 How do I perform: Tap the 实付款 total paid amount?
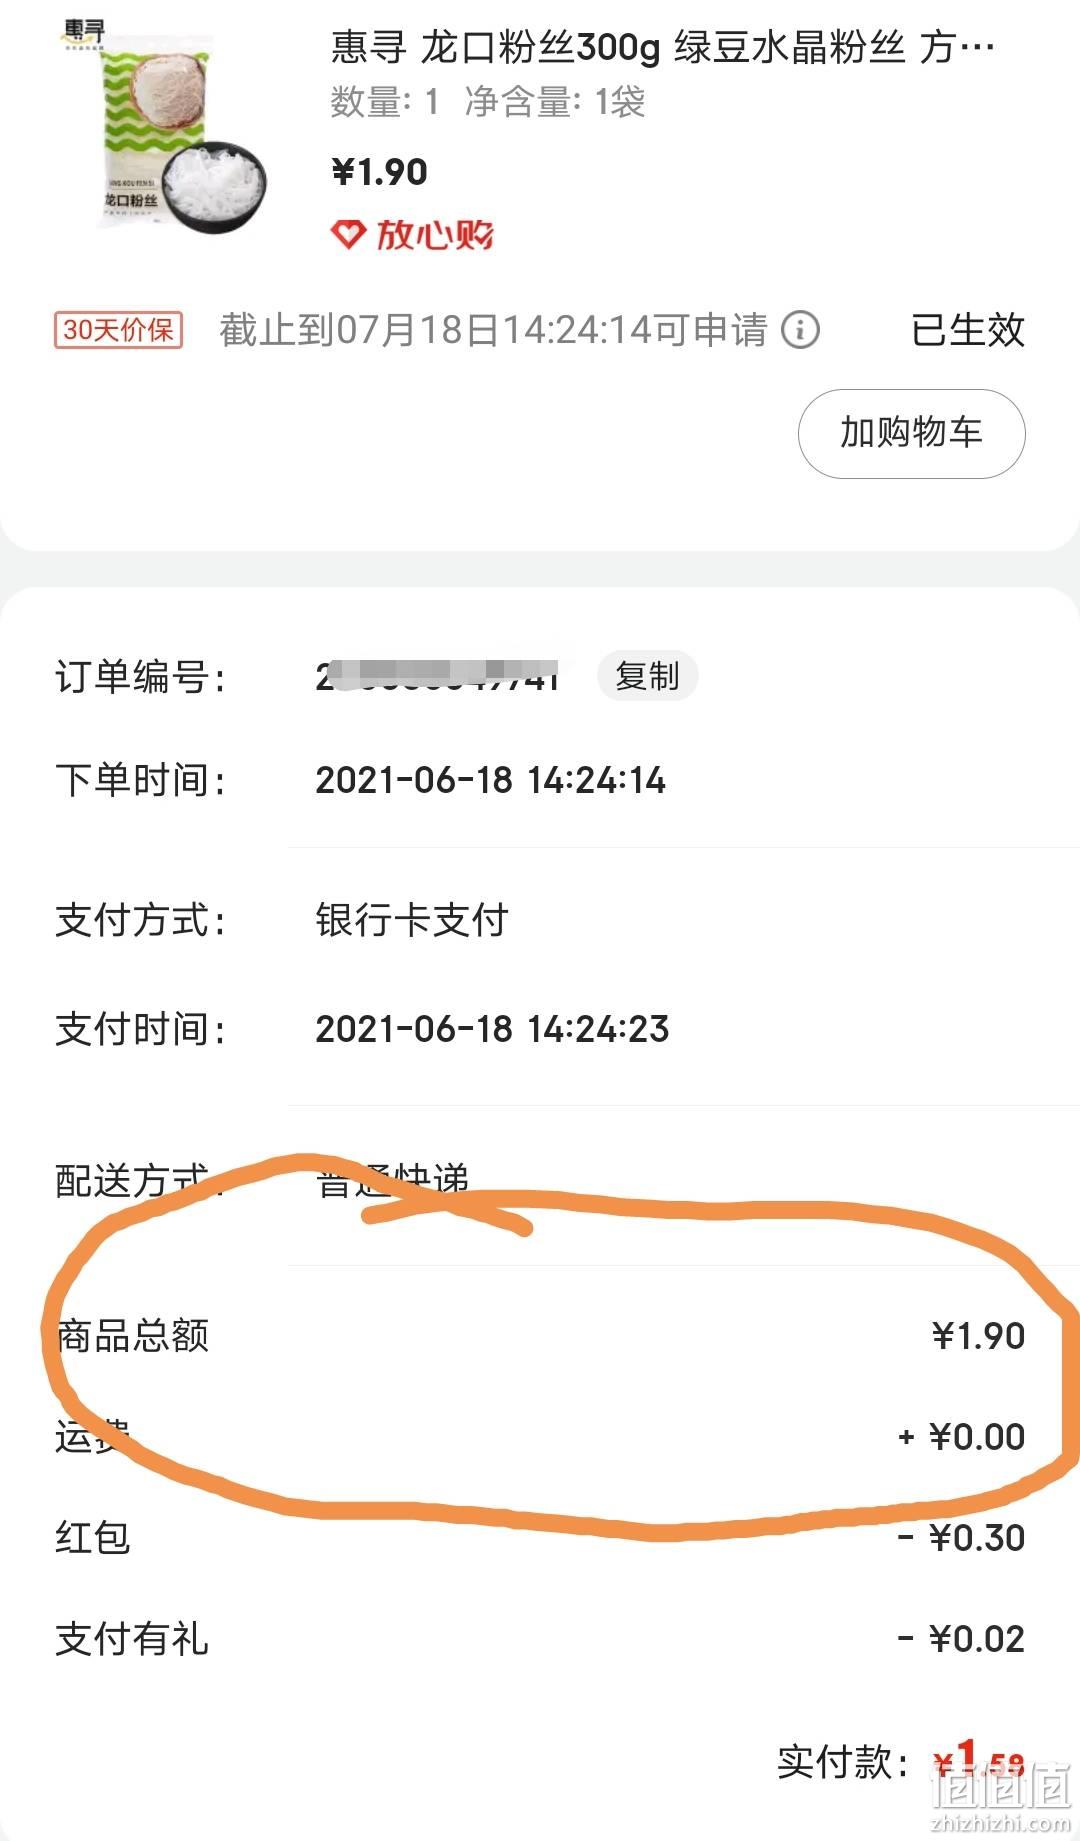click(979, 1762)
